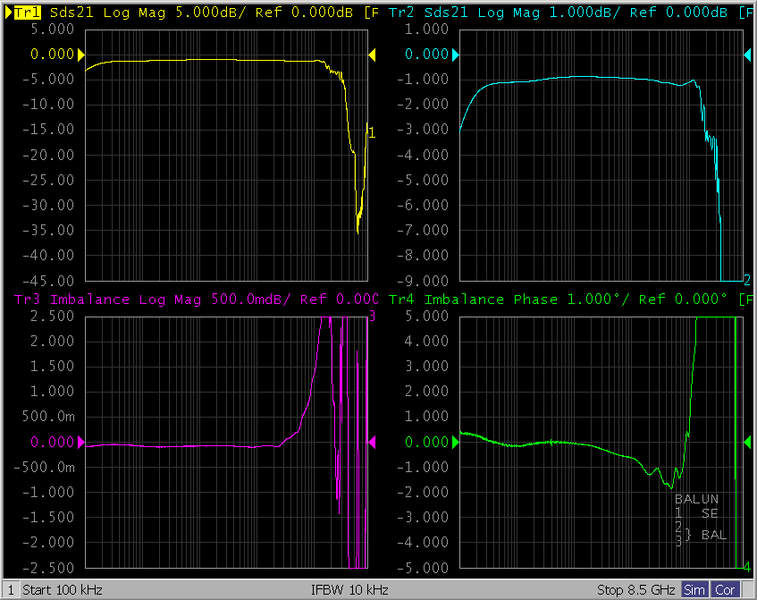Click green trace number 4 end label
The width and height of the screenshot is (757, 600).
747,567
